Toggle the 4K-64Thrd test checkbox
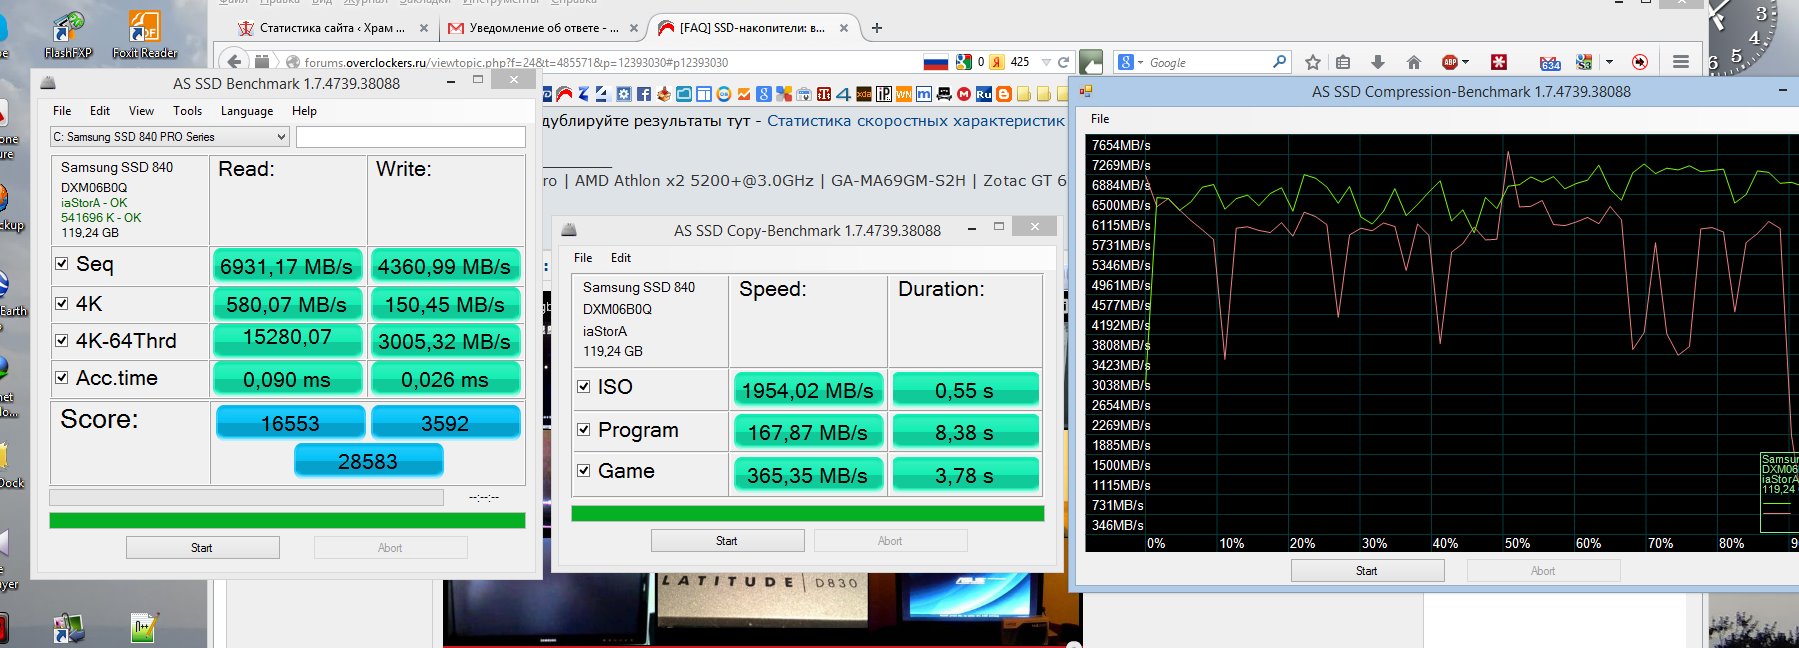 [62, 341]
